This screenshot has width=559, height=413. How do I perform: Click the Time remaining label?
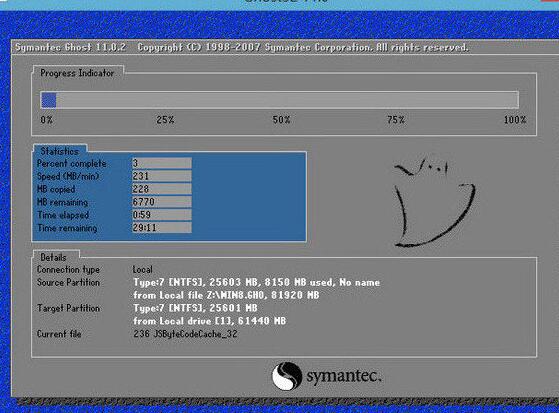(67, 228)
